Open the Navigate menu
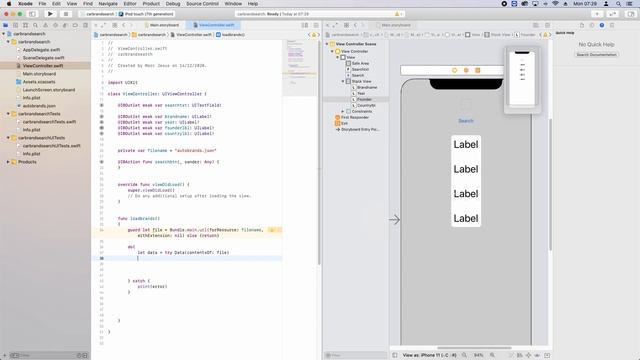This screenshot has height=360, width=640. point(108,4)
